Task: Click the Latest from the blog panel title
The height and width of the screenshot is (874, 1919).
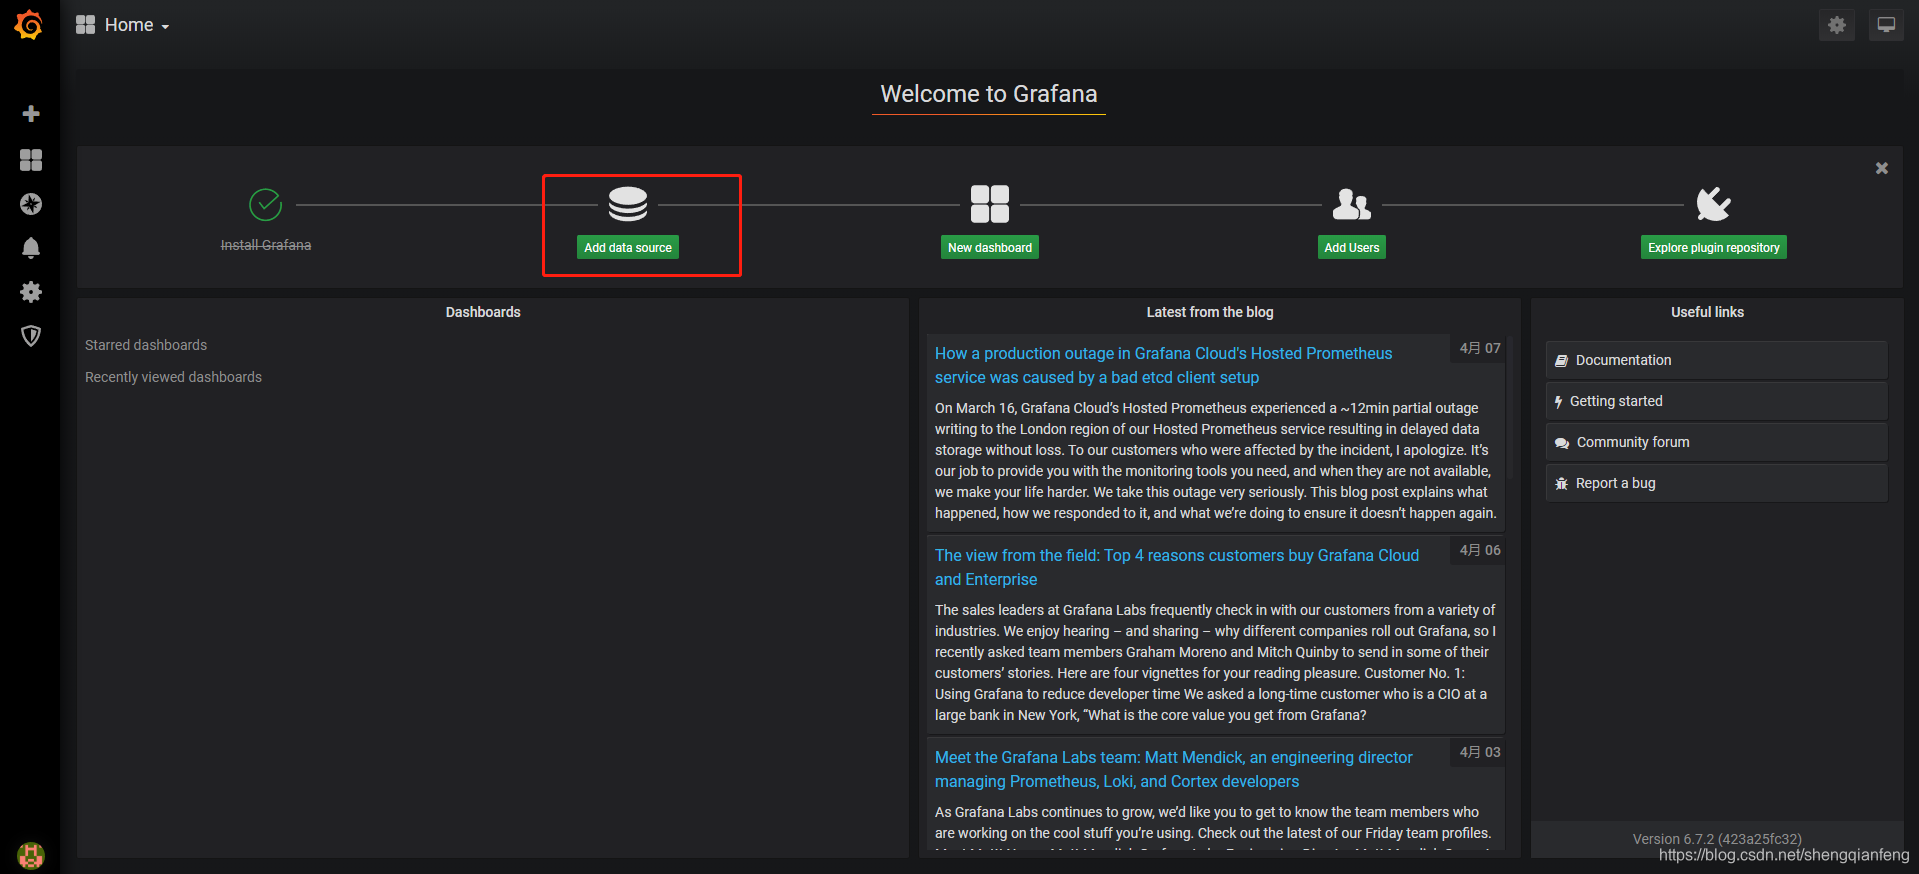Action: [1210, 312]
